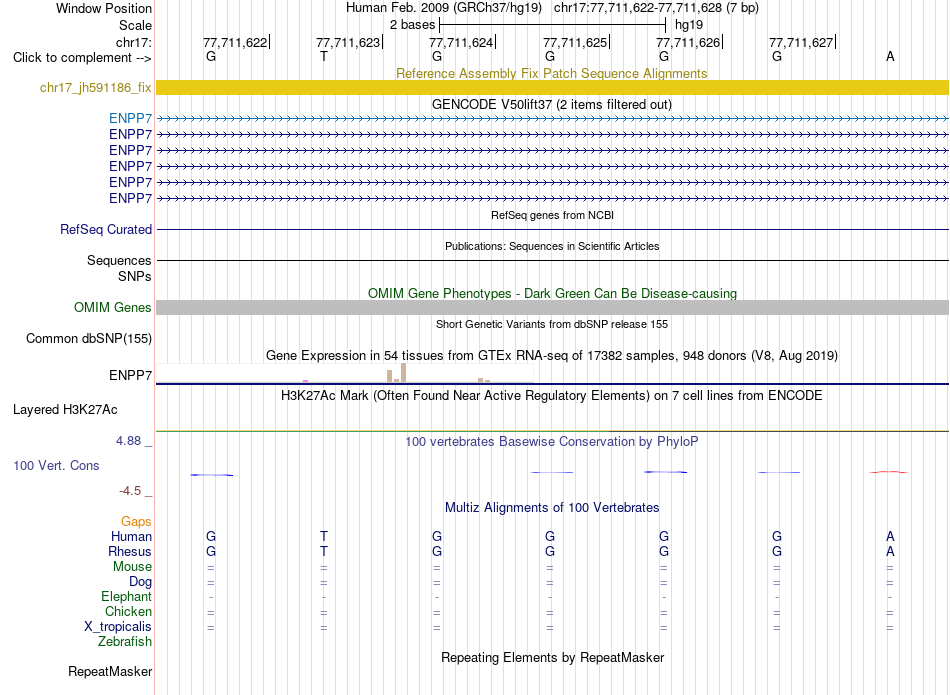The image size is (950, 695).
Task: Click the Chicken species label
Action: point(128,611)
